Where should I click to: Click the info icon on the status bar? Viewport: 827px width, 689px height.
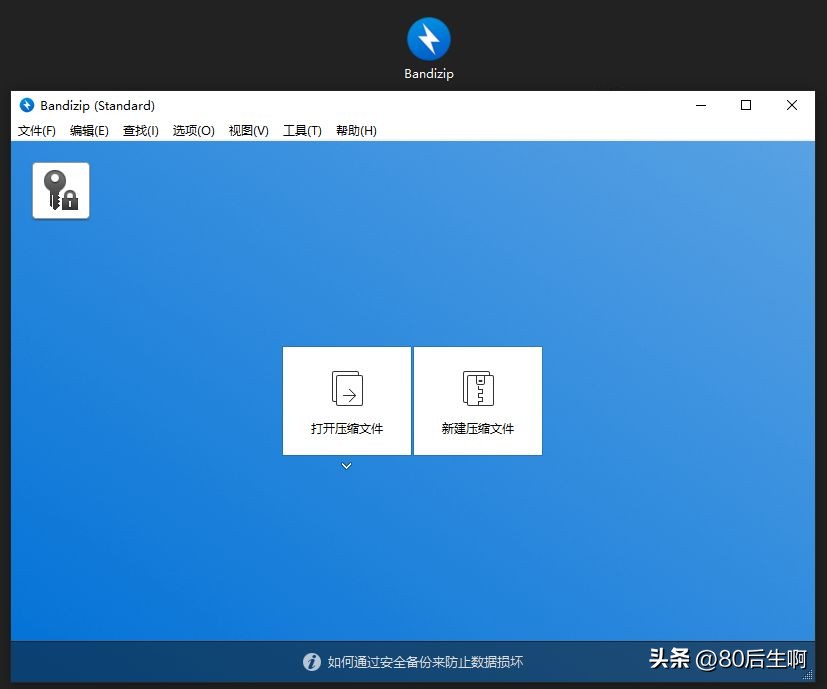point(312,662)
